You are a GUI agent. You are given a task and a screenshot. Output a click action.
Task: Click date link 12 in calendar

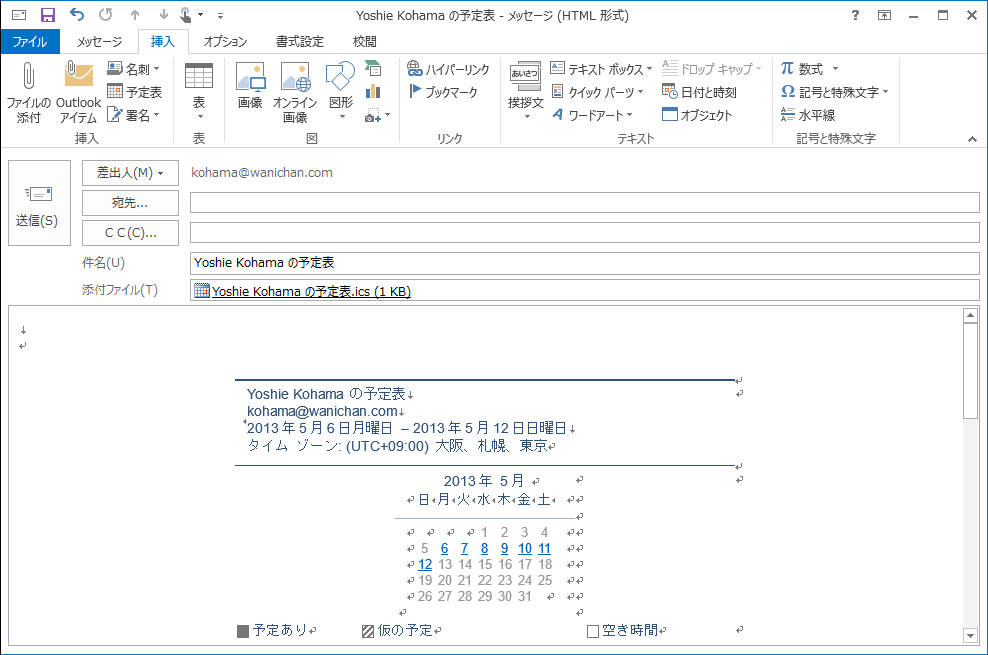(x=425, y=564)
